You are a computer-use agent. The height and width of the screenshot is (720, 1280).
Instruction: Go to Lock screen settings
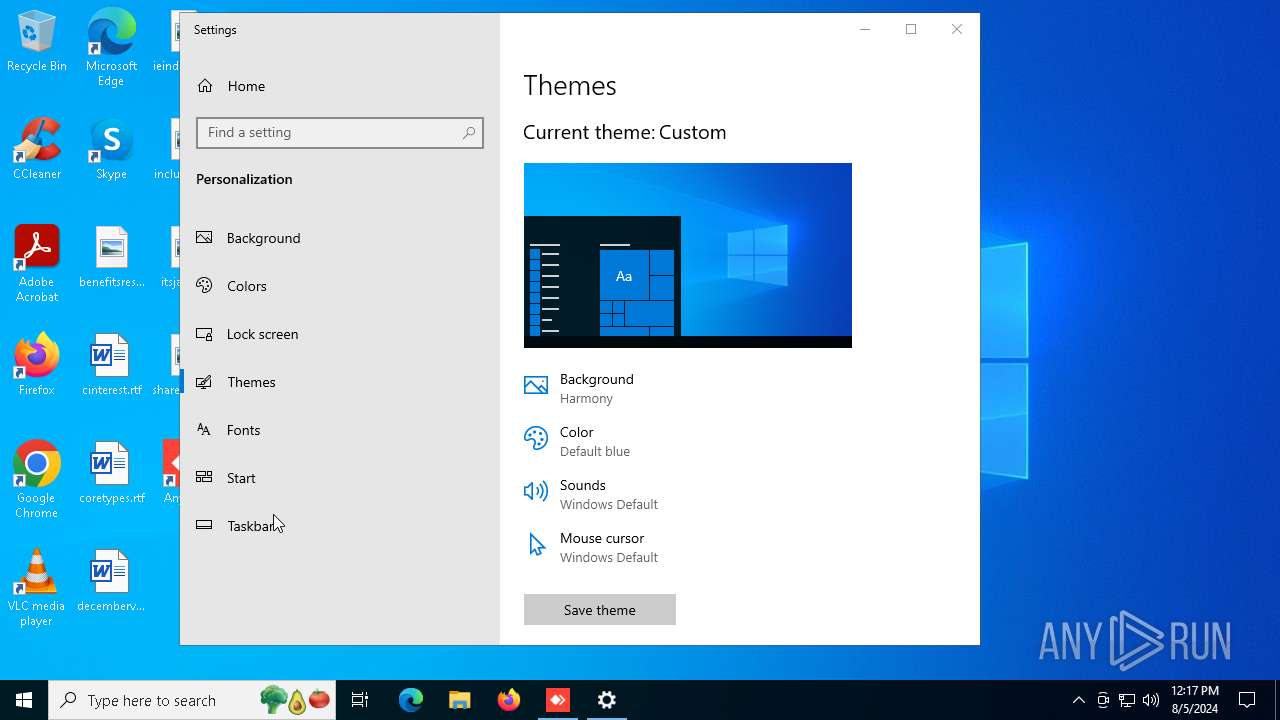tap(340, 334)
